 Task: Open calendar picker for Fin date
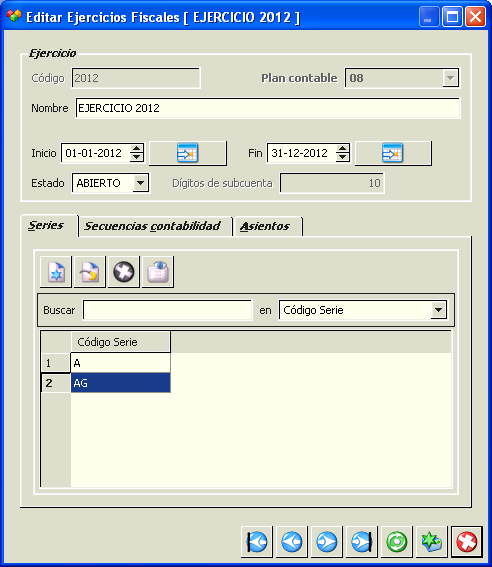click(x=393, y=153)
